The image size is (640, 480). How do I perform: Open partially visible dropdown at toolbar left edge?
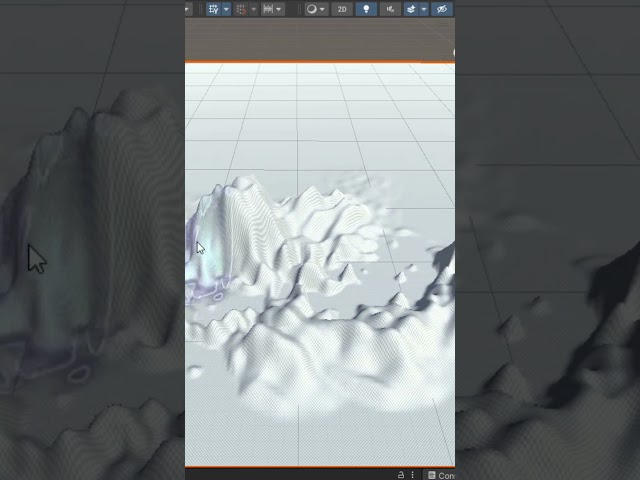pyautogui.click(x=188, y=9)
